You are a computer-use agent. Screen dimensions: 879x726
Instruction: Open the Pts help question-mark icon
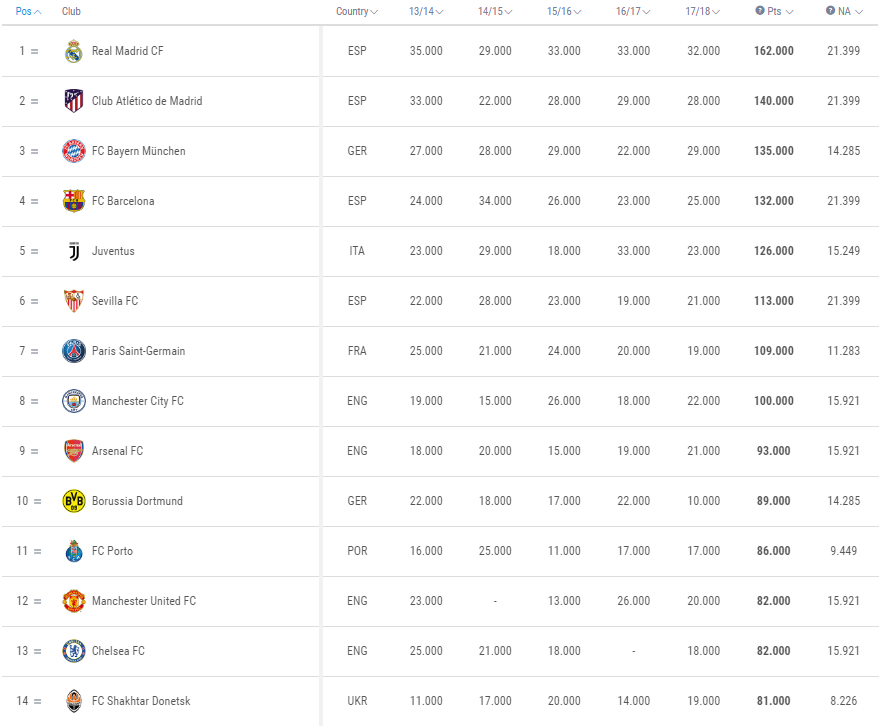click(x=760, y=11)
